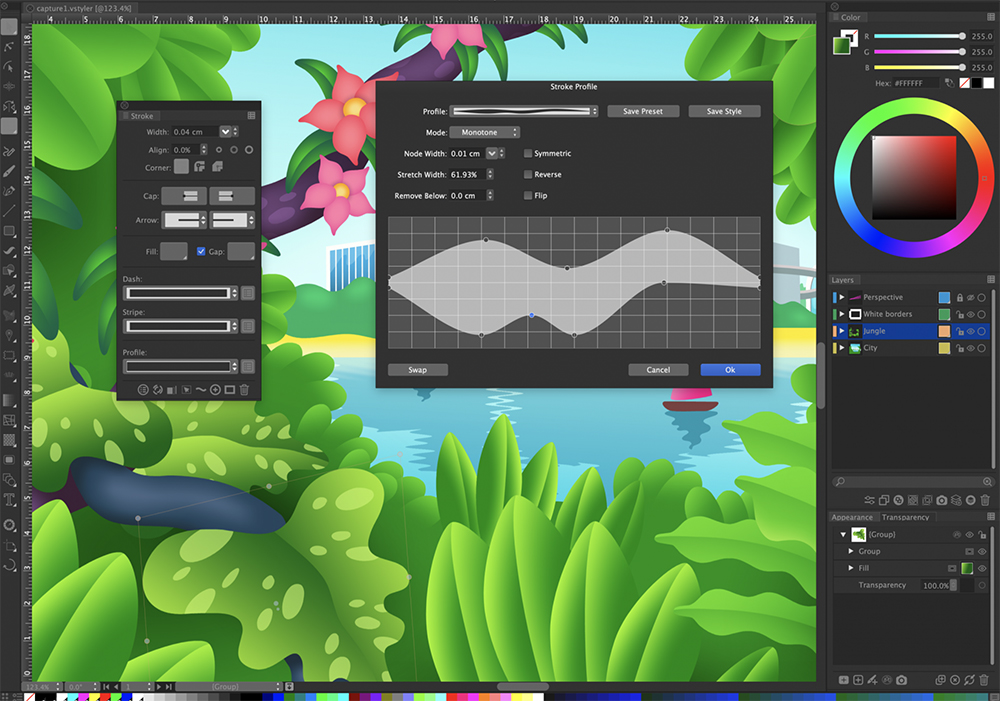Click the camera icon in Layers panel
Image resolution: width=1000 pixels, height=701 pixels.
tap(942, 500)
